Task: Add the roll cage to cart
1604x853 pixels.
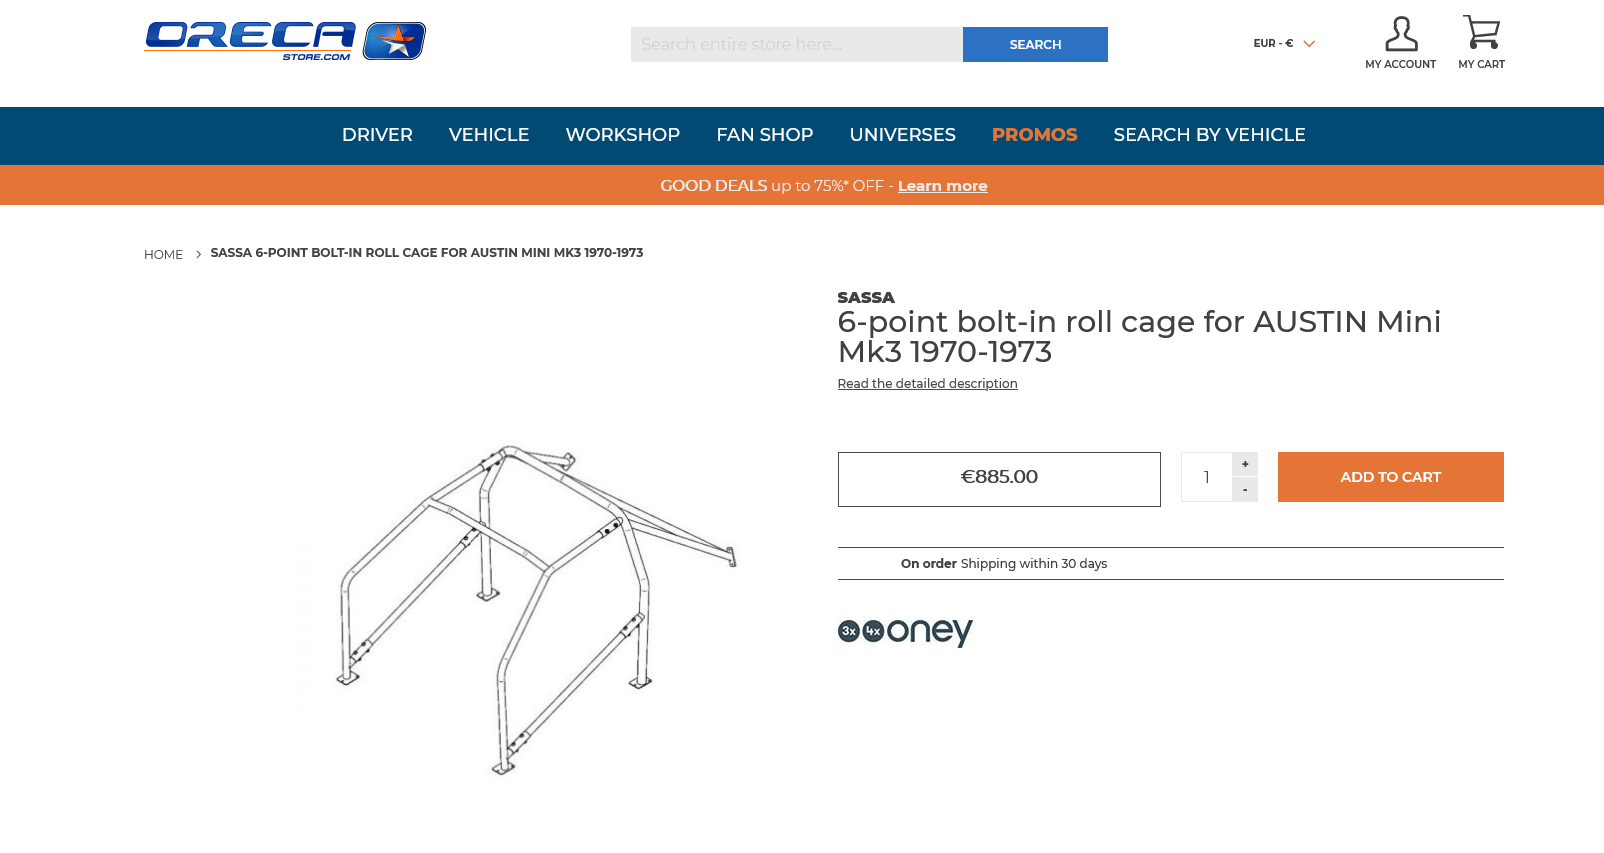Action: click(x=1391, y=477)
